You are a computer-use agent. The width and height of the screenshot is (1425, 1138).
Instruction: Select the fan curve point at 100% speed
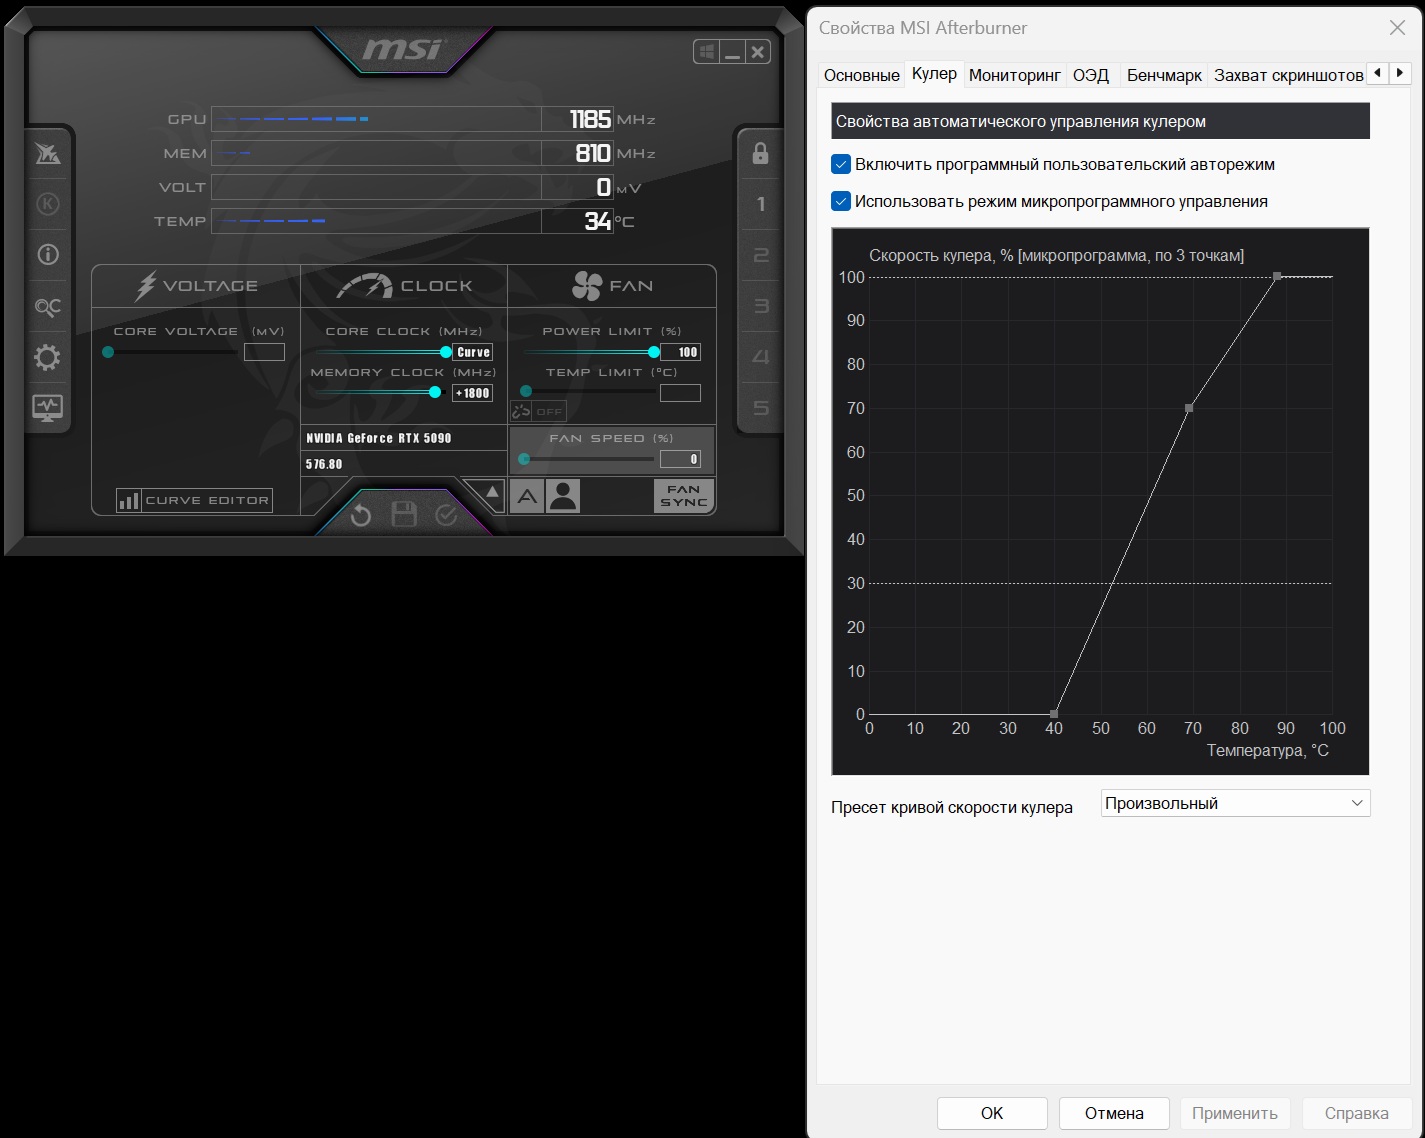tap(1277, 276)
